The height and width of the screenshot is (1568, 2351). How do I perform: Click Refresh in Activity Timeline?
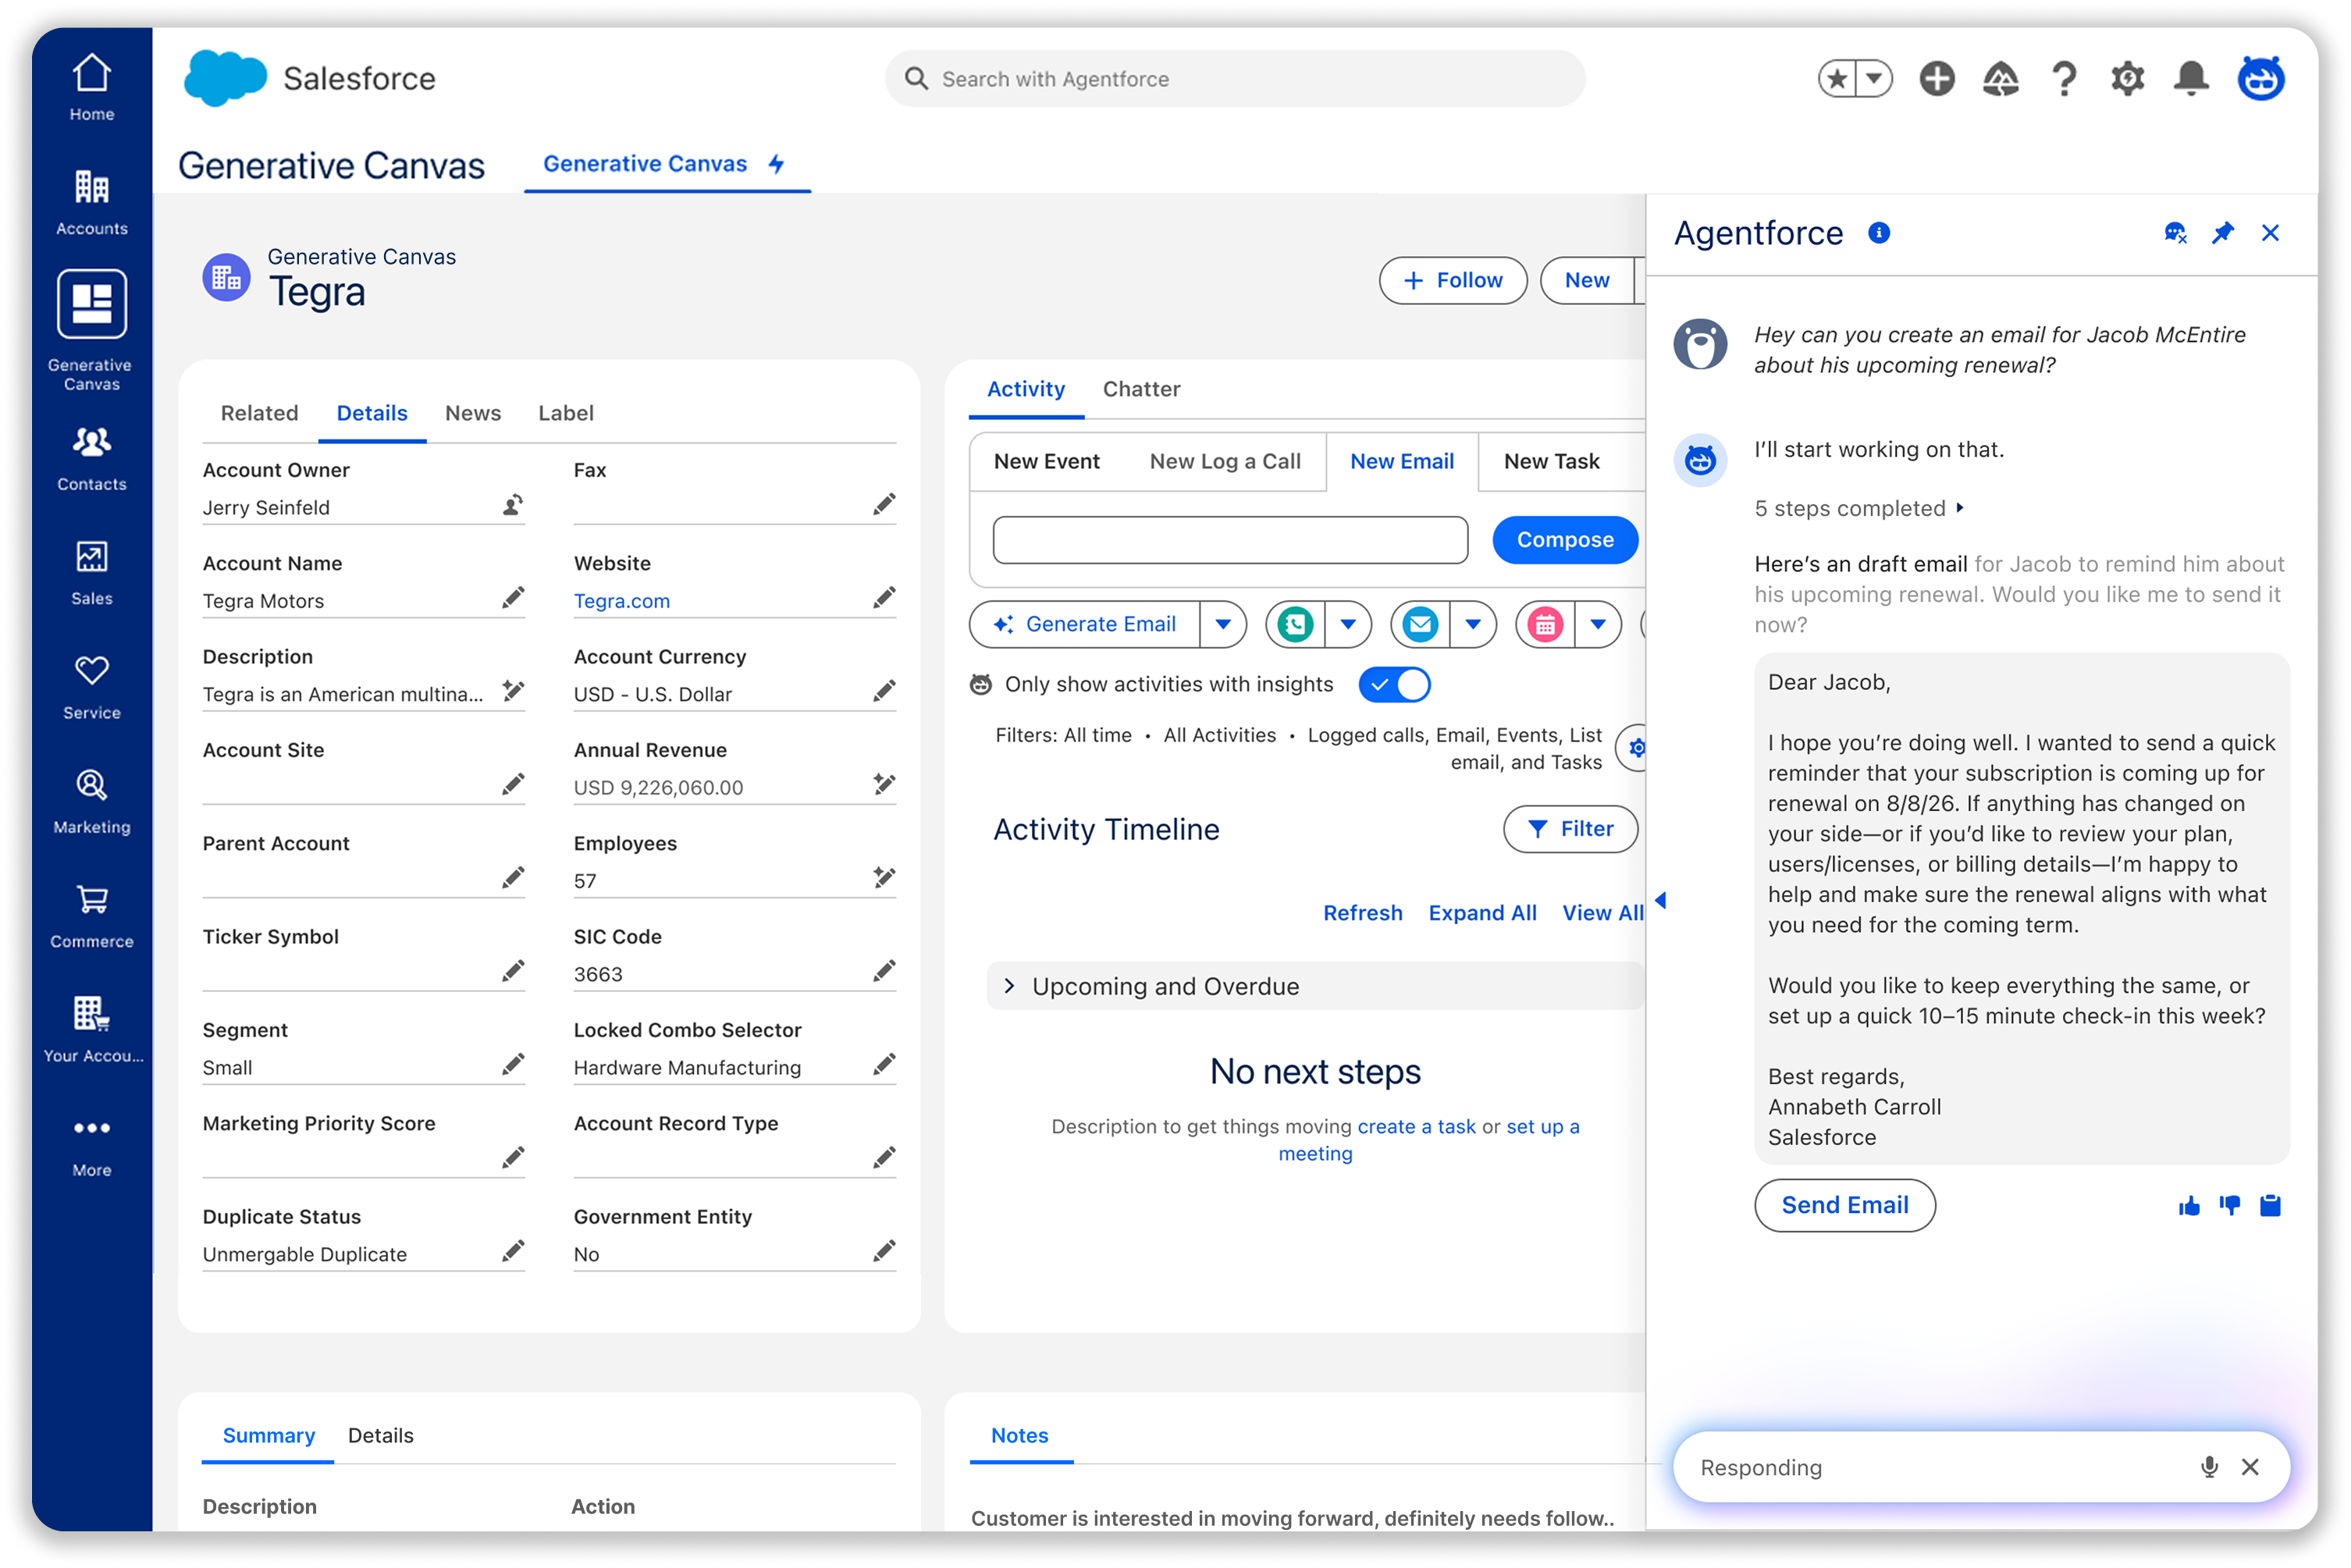(1362, 913)
